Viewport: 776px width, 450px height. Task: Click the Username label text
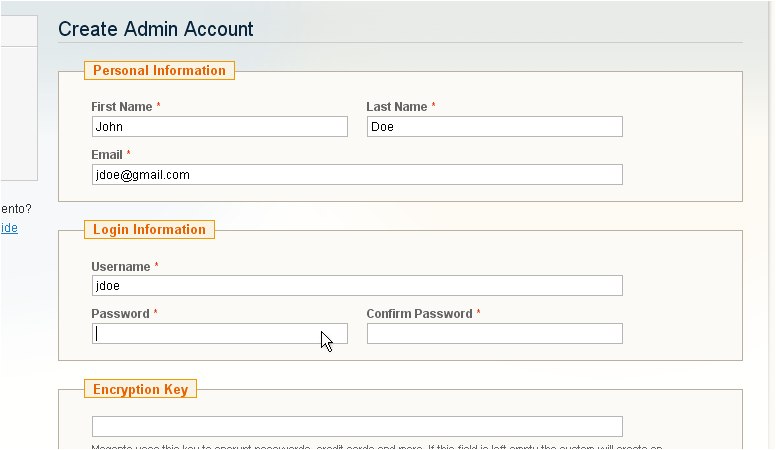tap(121, 267)
